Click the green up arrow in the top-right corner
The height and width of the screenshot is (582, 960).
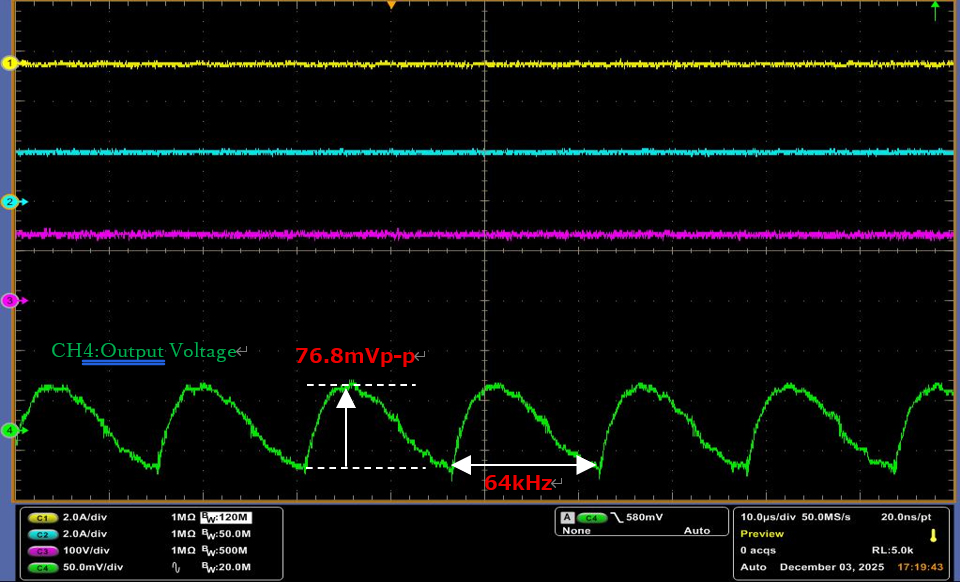[935, 10]
